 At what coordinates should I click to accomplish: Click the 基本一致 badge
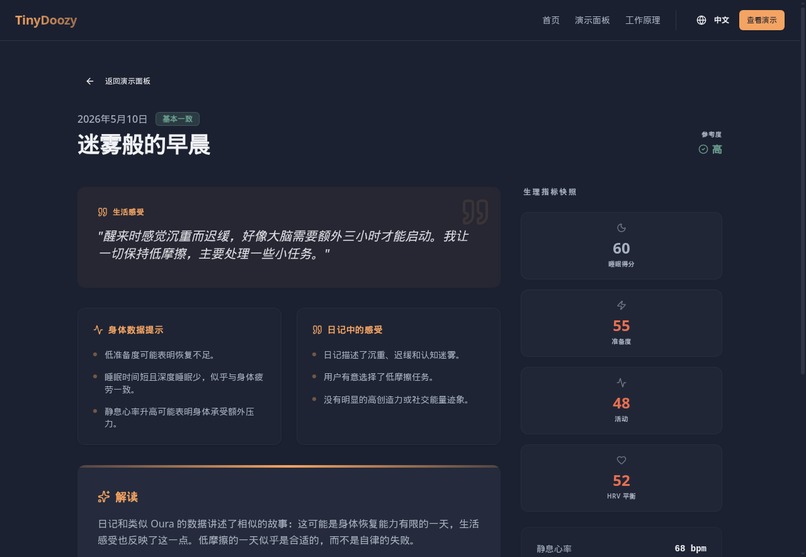point(177,119)
